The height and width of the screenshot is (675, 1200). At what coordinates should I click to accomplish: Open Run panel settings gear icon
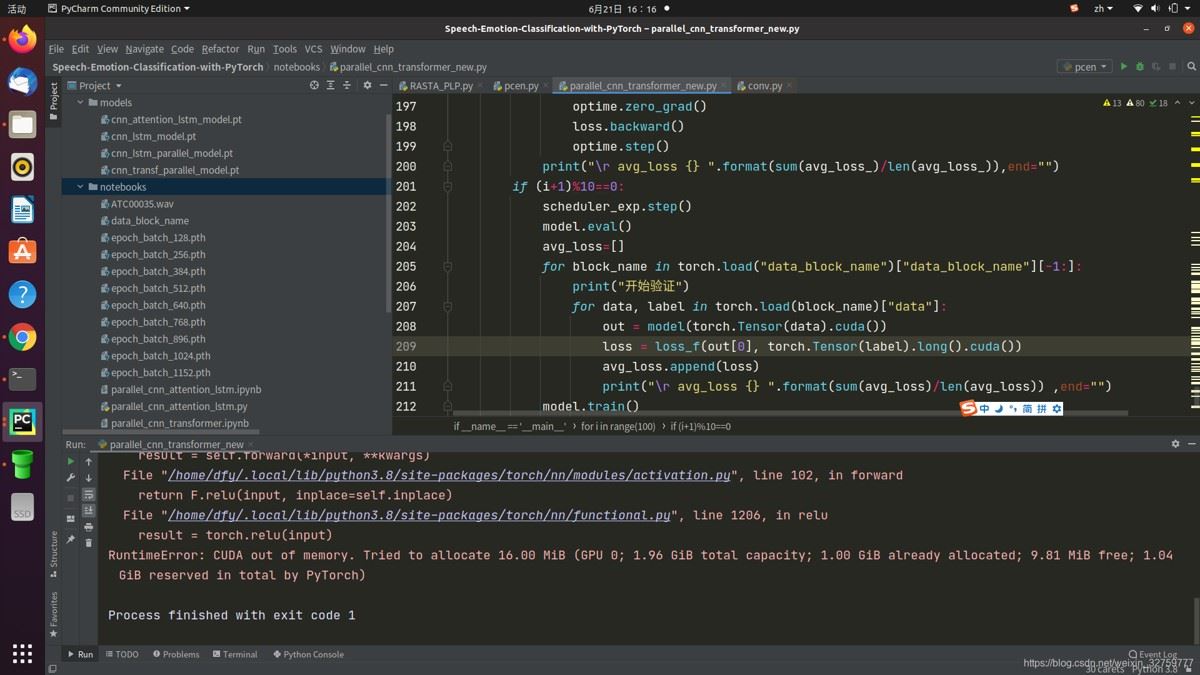[1175, 444]
